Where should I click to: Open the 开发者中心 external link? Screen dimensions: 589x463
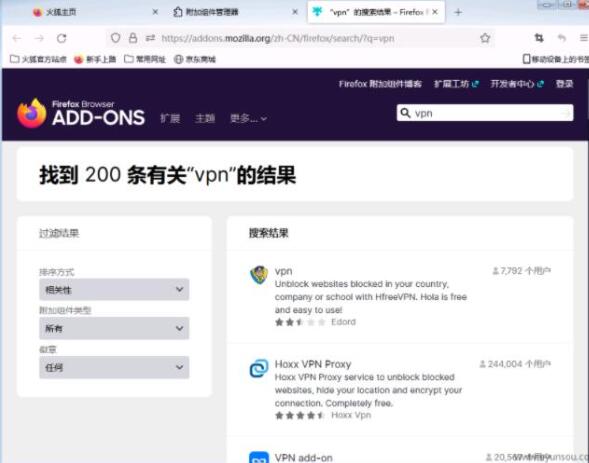pyautogui.click(x=517, y=84)
